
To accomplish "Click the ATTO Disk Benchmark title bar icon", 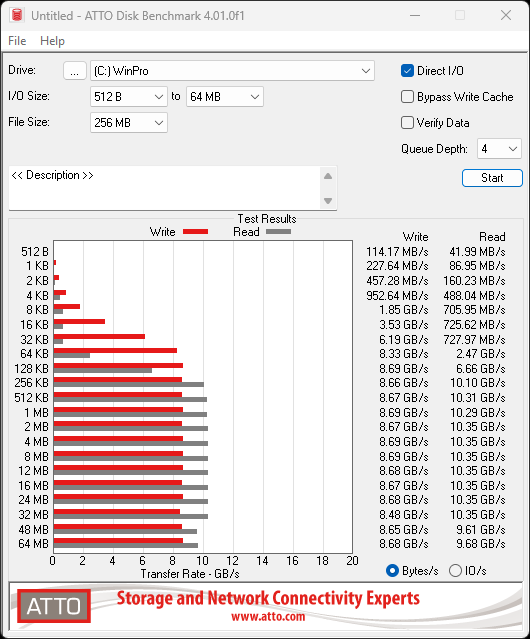I will pos(17,15).
